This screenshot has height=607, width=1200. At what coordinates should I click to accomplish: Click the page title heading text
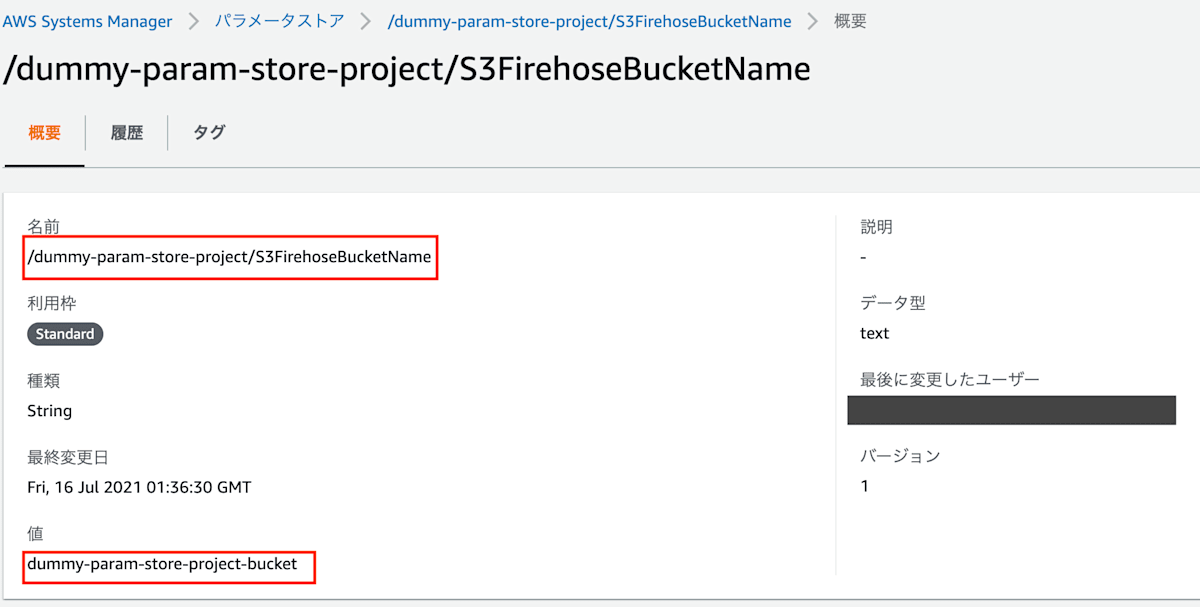coord(406,69)
